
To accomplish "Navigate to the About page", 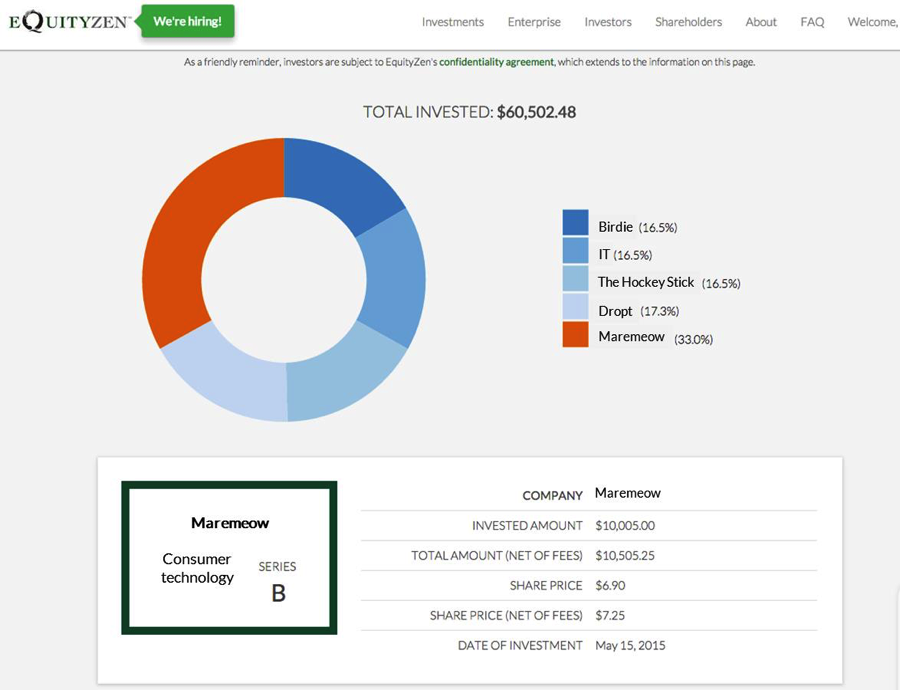I will tap(761, 22).
